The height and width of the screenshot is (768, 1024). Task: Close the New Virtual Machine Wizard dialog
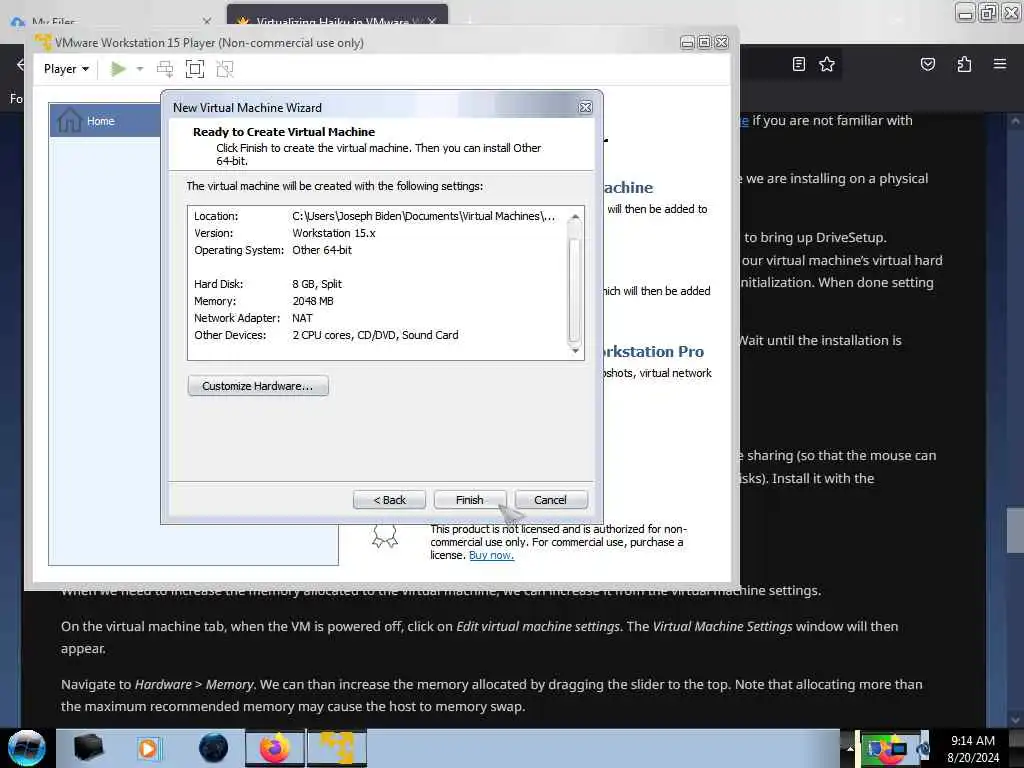(x=586, y=108)
